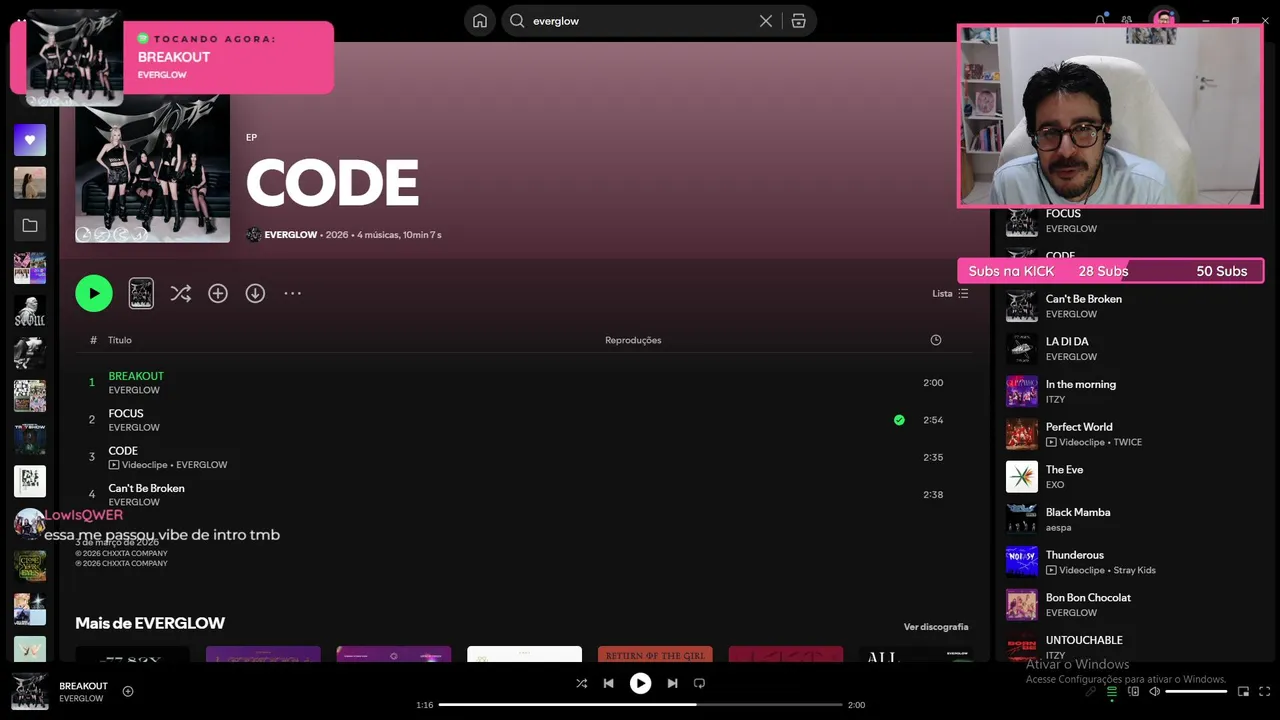This screenshot has width=1280, height=720.
Task: Open the notifications bell icon
Action: [x=1100, y=20]
